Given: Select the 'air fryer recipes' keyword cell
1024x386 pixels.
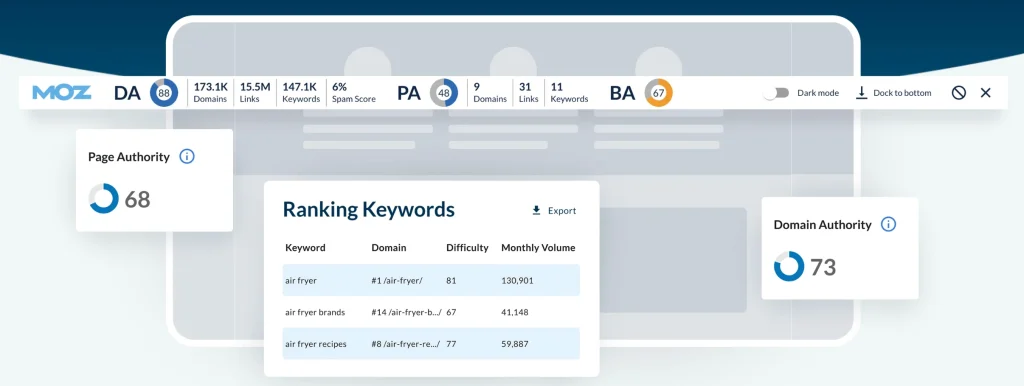Looking at the screenshot, I should point(315,344).
